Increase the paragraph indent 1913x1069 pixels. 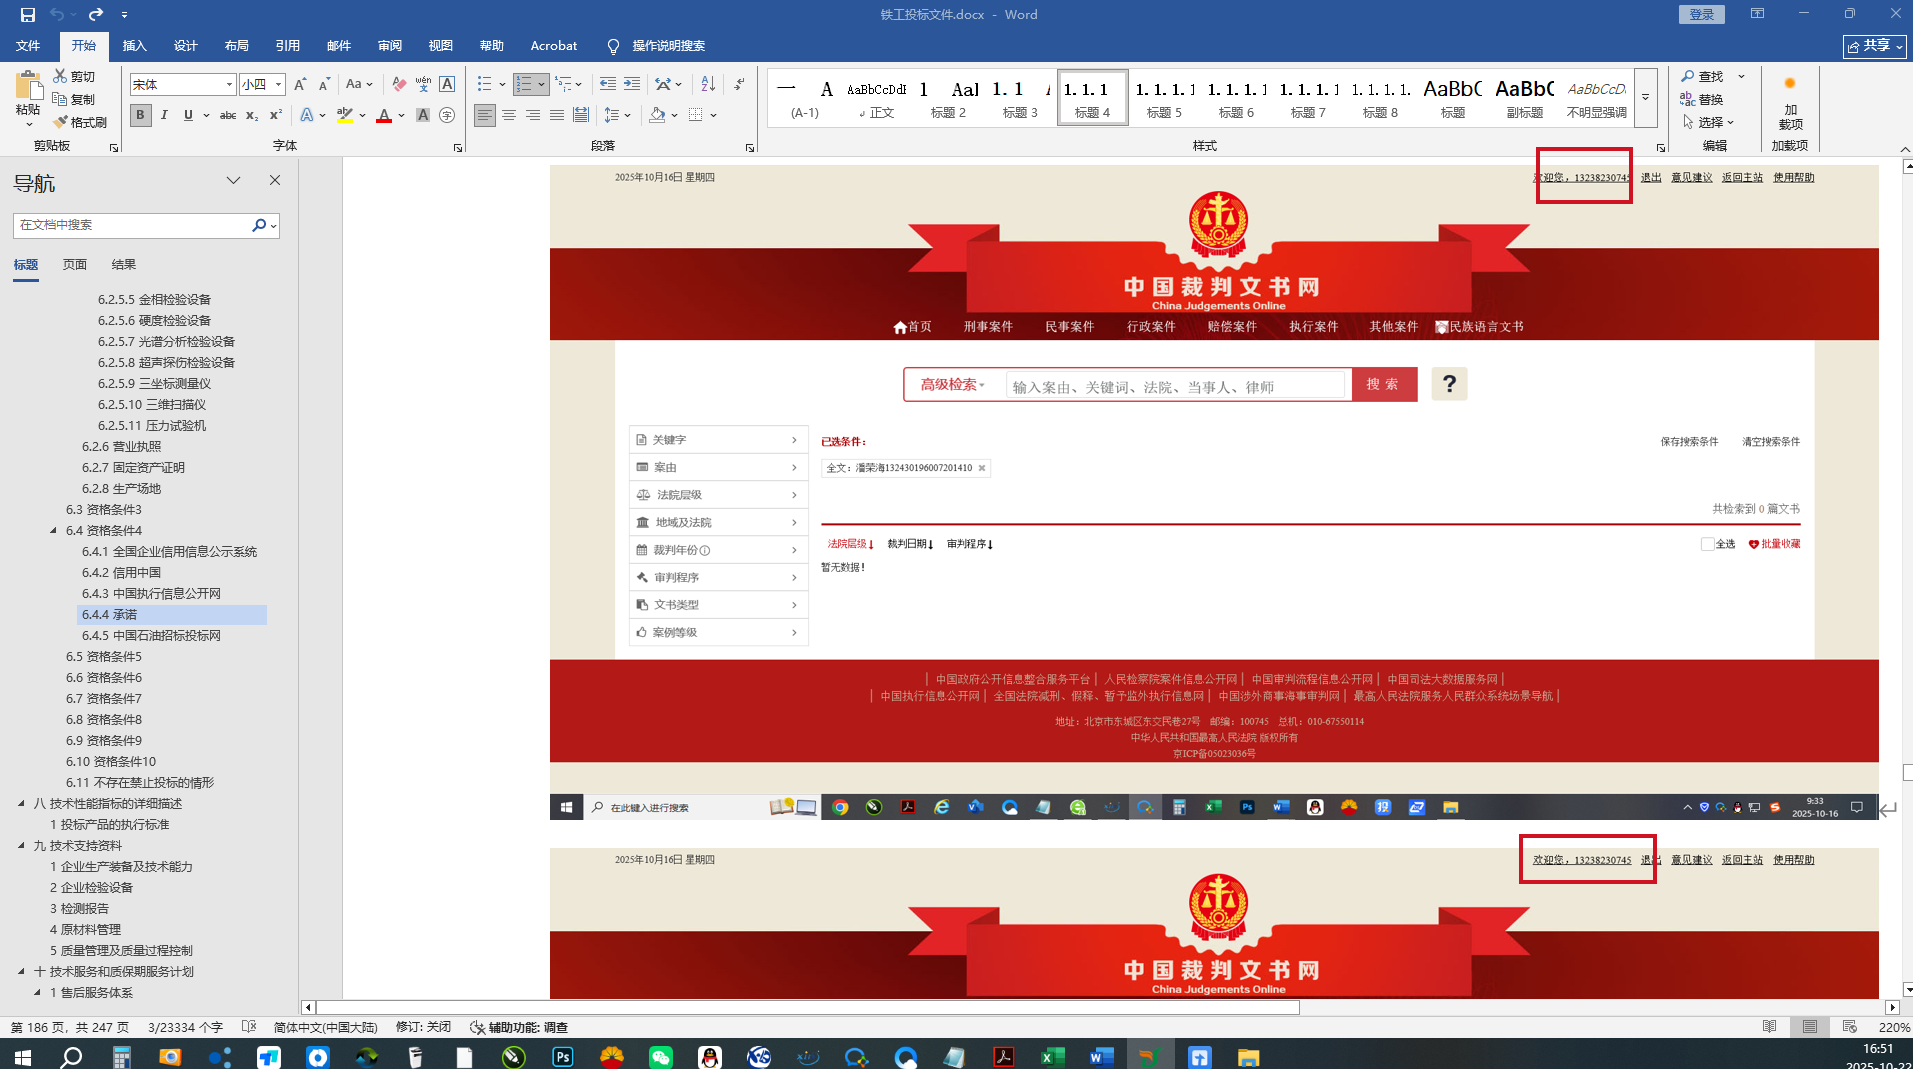pos(631,85)
